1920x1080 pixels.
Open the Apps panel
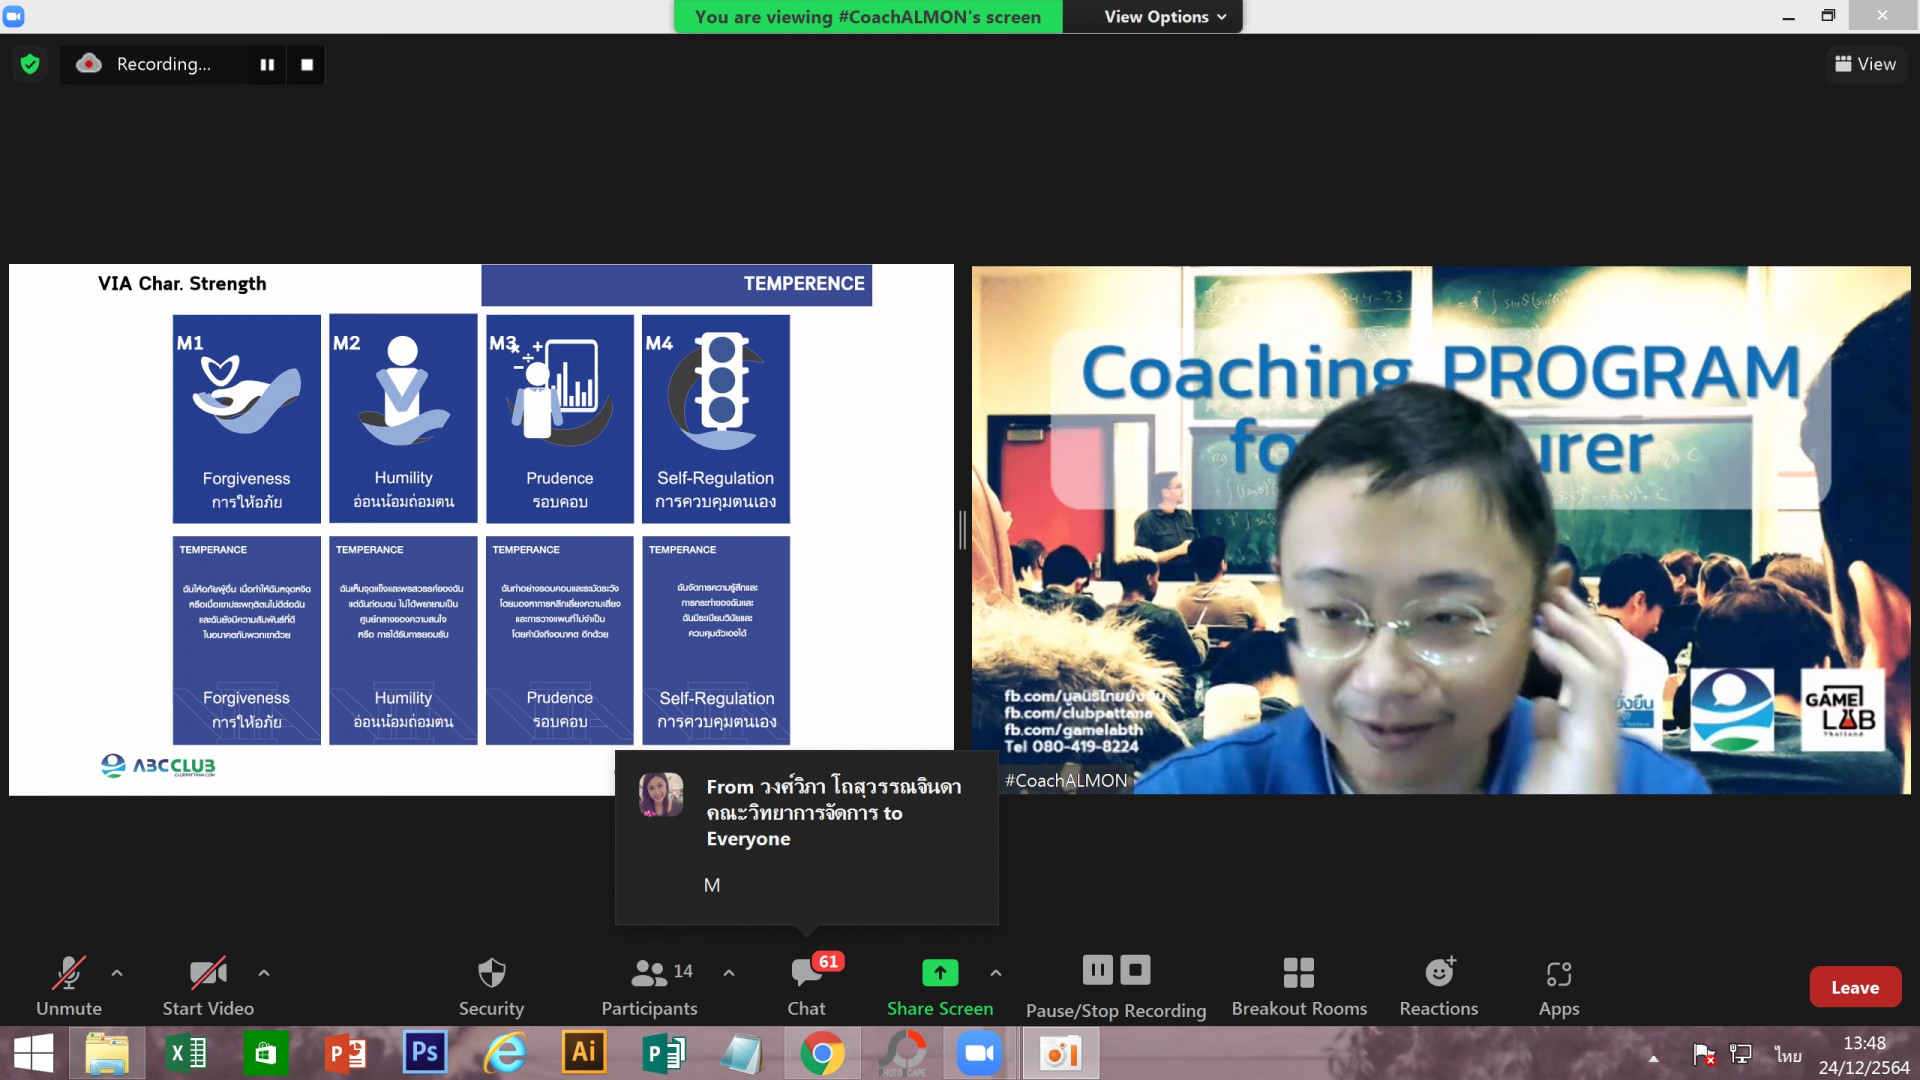[x=1558, y=985]
